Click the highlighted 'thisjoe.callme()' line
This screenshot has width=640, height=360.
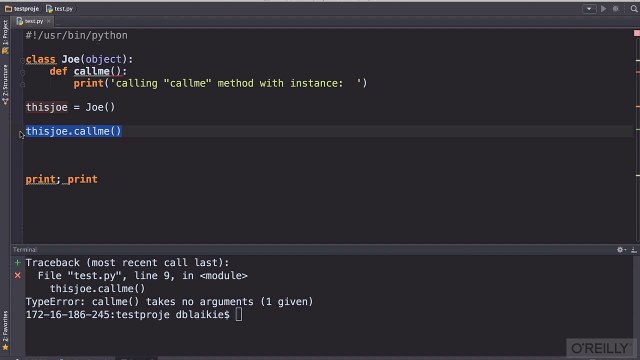click(x=73, y=131)
